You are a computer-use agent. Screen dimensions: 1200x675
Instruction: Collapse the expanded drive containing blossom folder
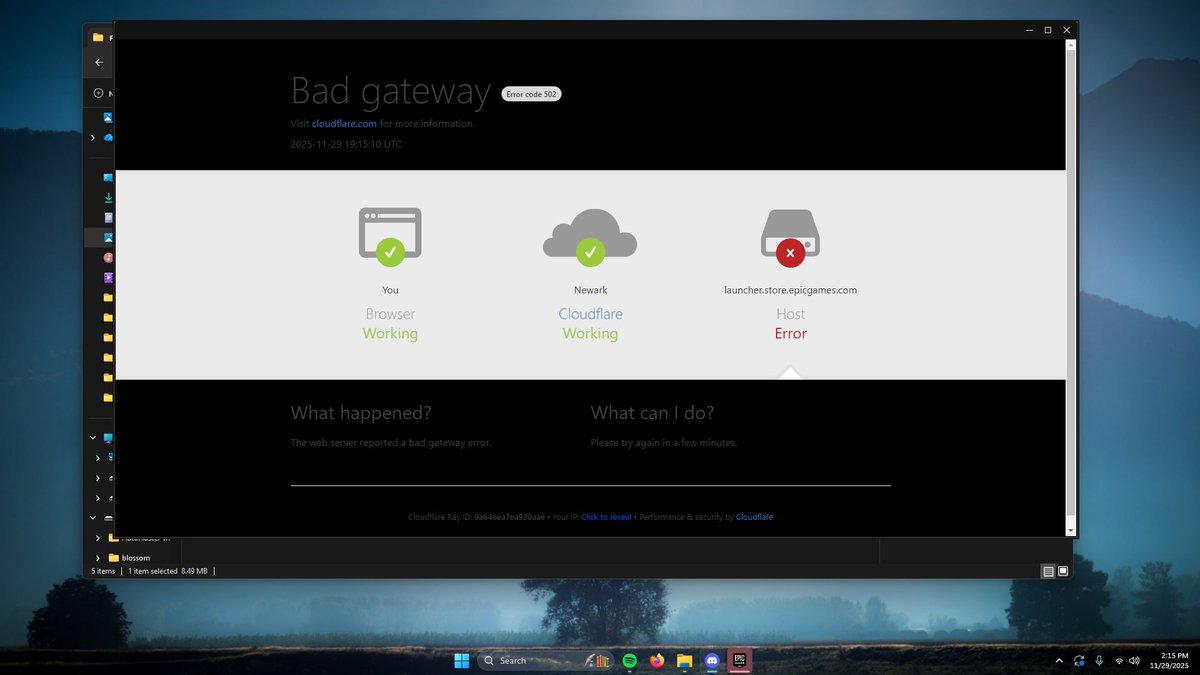pyautogui.click(x=93, y=518)
